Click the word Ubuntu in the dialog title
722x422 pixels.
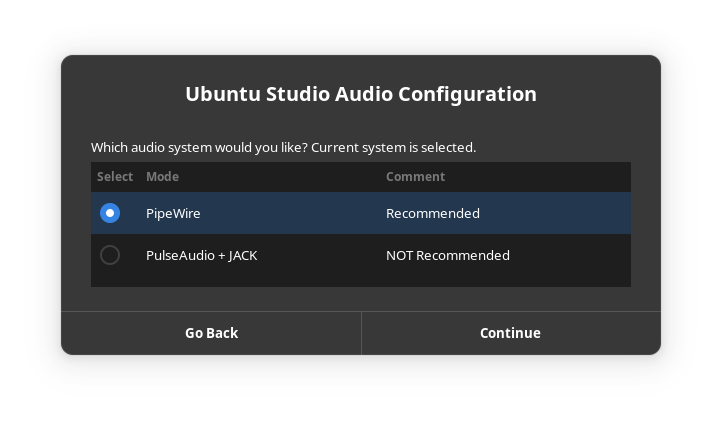click(220, 94)
